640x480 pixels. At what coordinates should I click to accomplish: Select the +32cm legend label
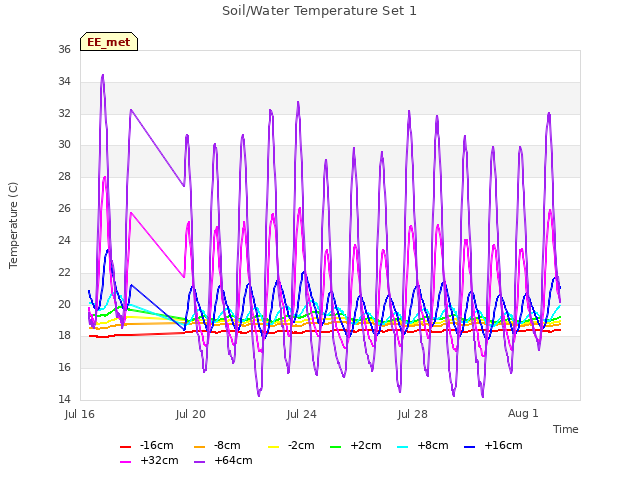click(159, 460)
